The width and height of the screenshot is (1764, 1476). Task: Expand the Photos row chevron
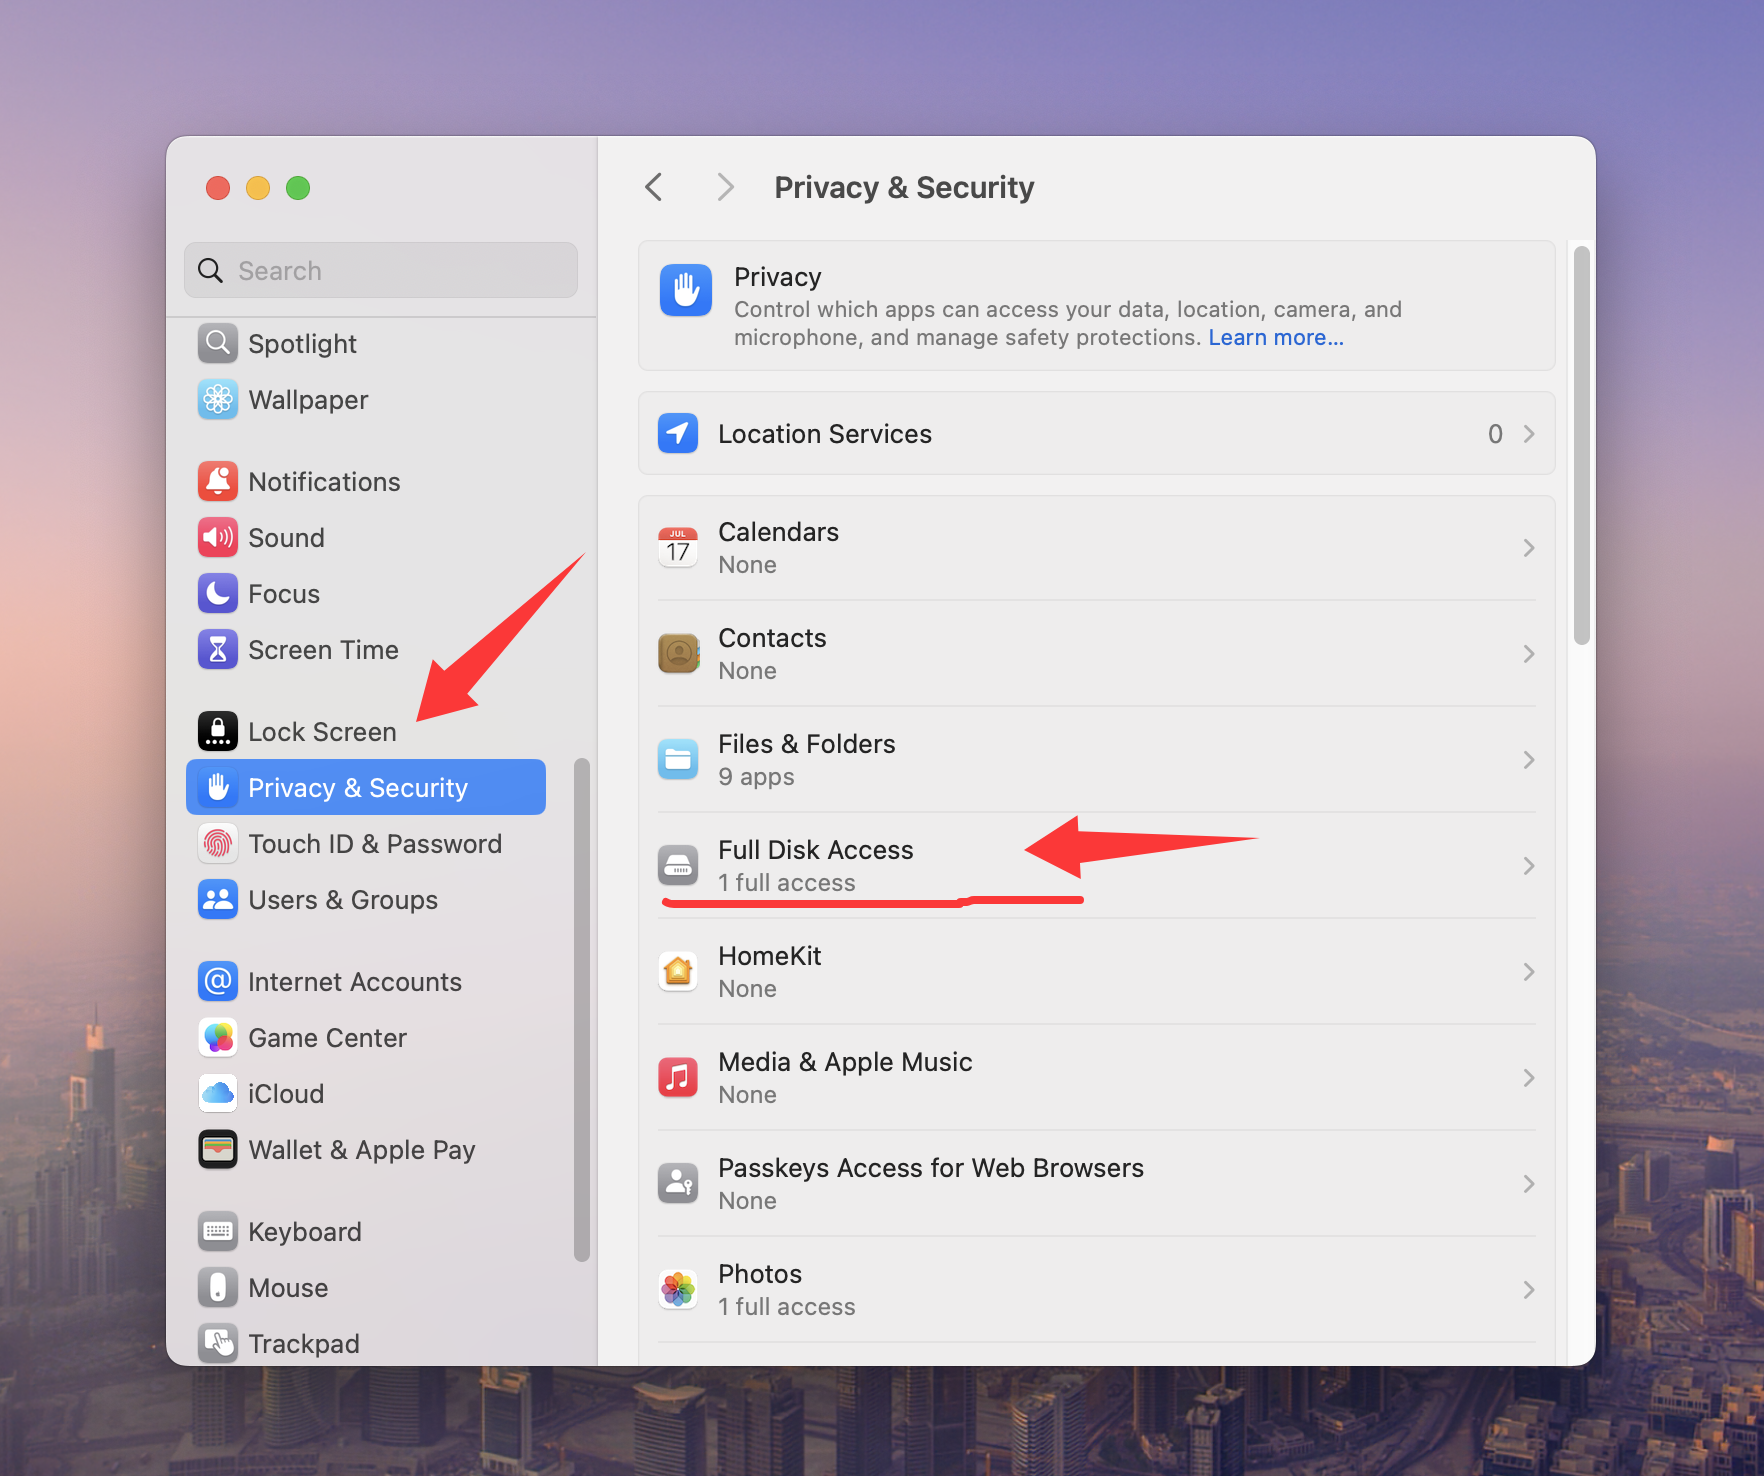point(1529,1289)
